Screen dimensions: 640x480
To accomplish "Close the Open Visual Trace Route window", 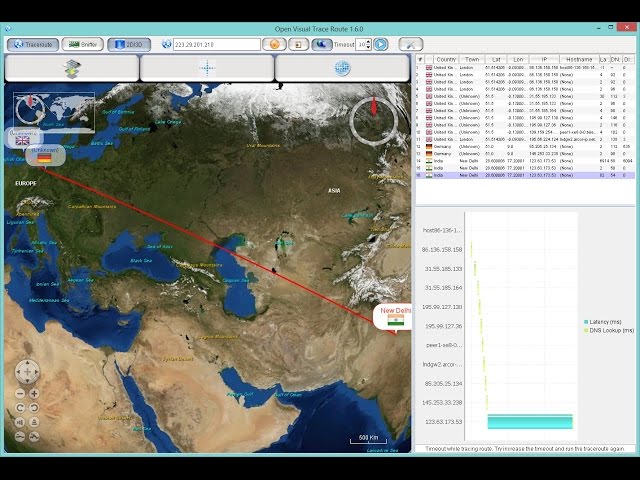I will [627, 27].
